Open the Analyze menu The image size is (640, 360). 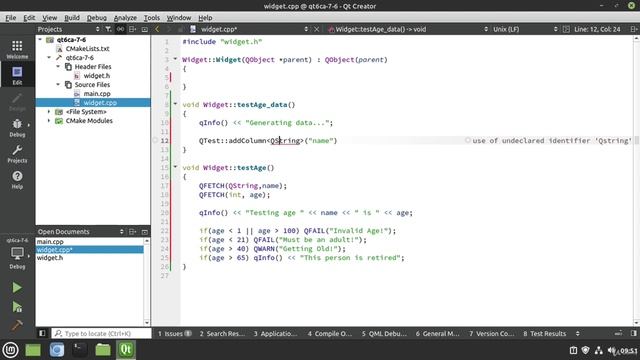[x=125, y=18]
